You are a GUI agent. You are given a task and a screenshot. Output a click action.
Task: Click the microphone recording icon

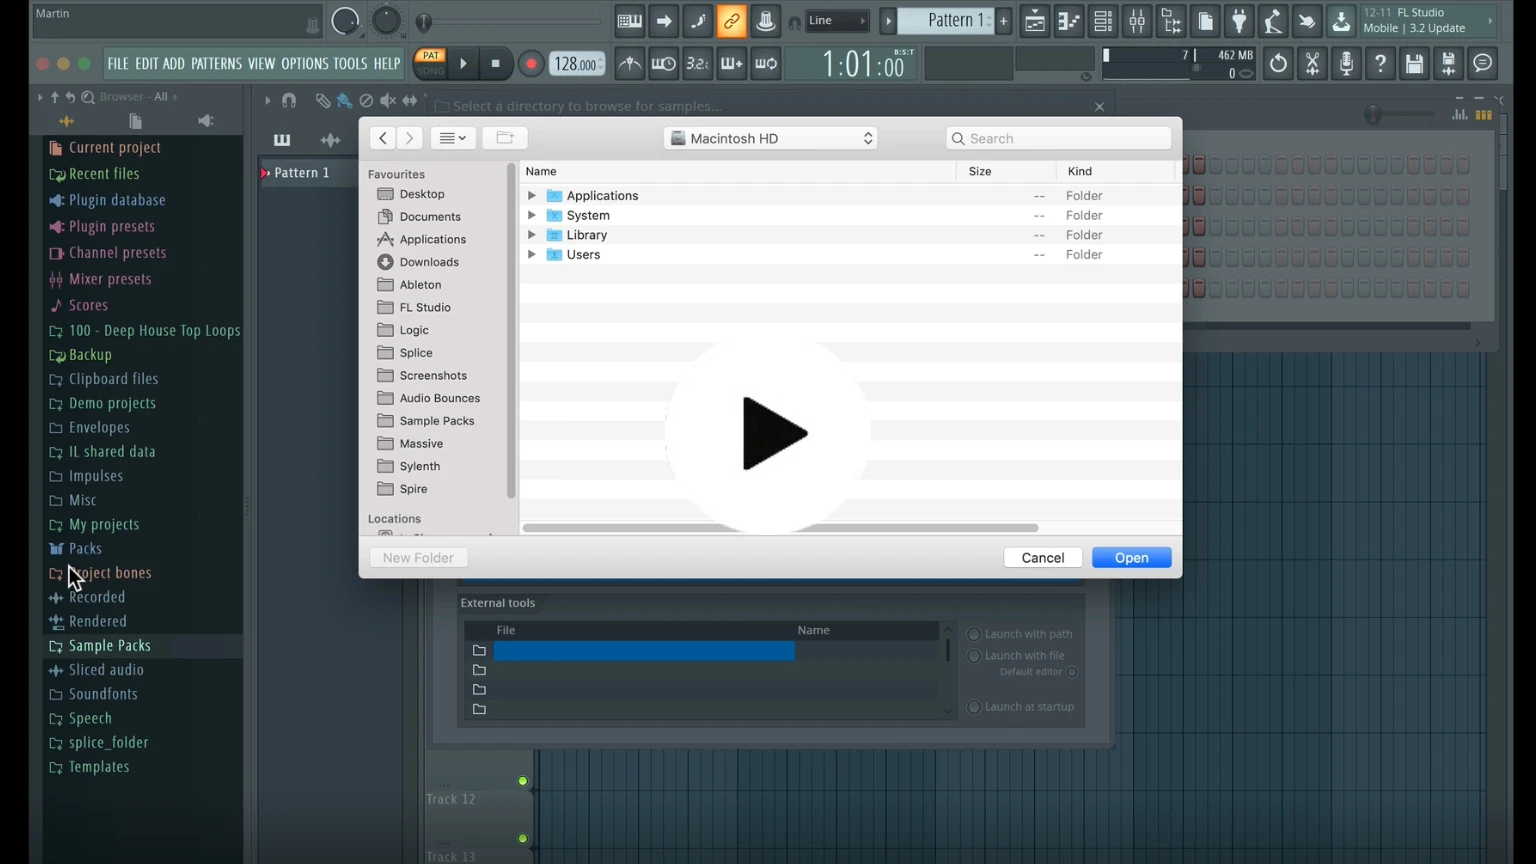(x=1346, y=64)
